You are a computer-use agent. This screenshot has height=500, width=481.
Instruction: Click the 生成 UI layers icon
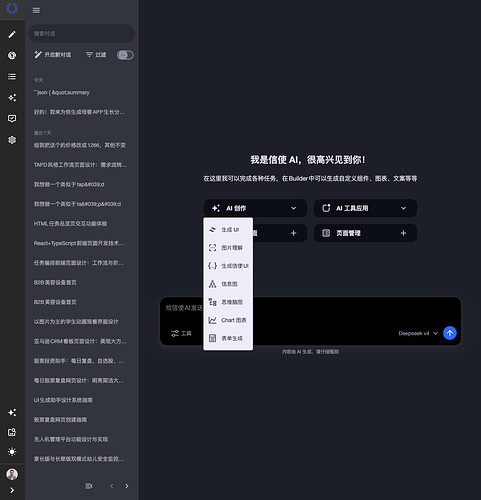pos(212,230)
